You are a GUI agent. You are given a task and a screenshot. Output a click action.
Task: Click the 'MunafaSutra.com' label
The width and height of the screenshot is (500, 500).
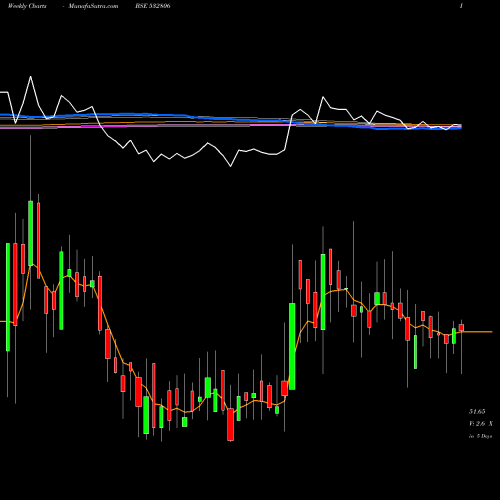93,6
